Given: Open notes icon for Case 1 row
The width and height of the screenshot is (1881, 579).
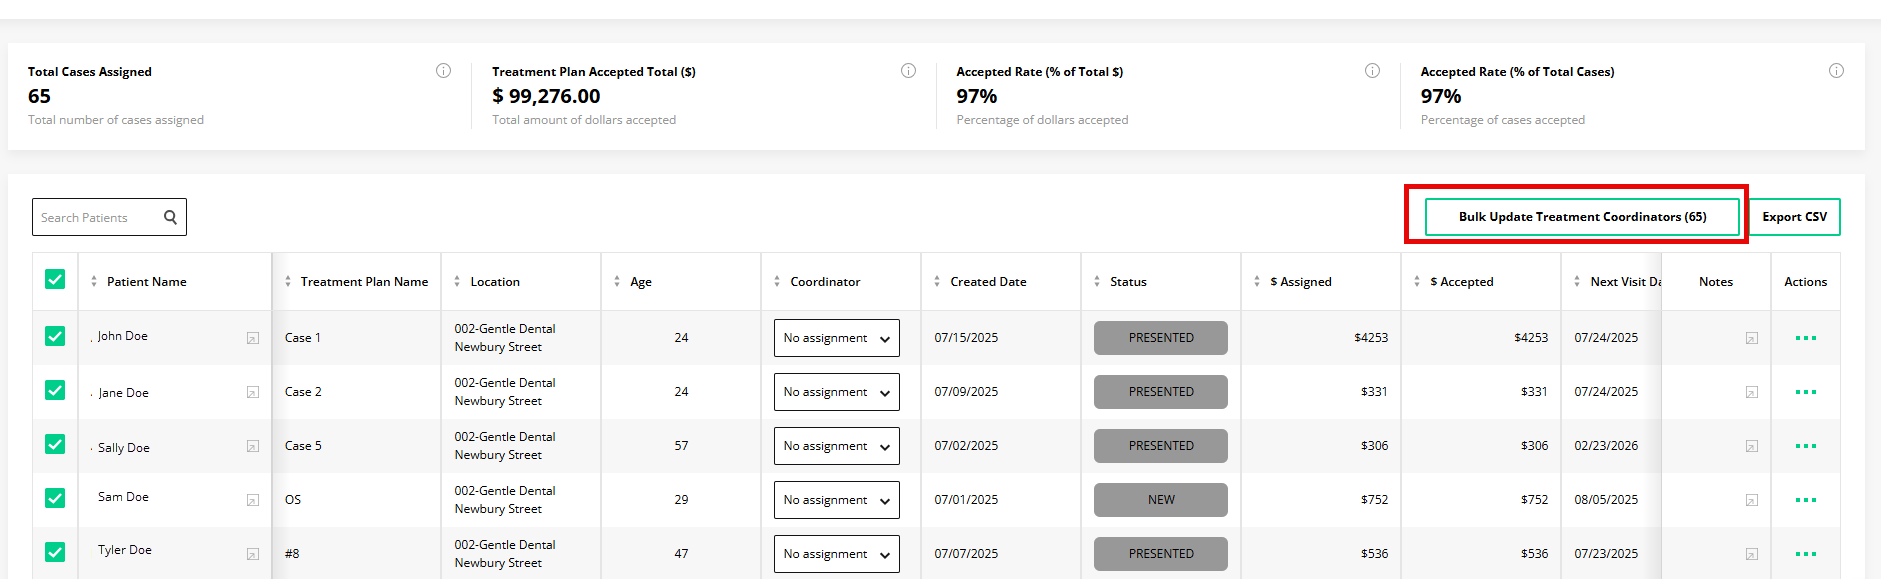Looking at the screenshot, I should pos(1752,338).
